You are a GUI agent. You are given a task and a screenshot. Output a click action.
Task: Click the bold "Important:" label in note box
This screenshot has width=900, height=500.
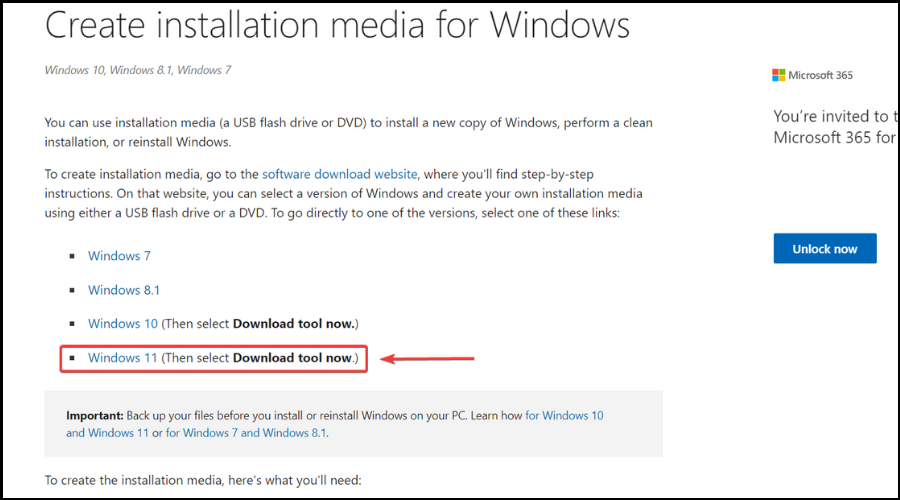tap(95, 415)
